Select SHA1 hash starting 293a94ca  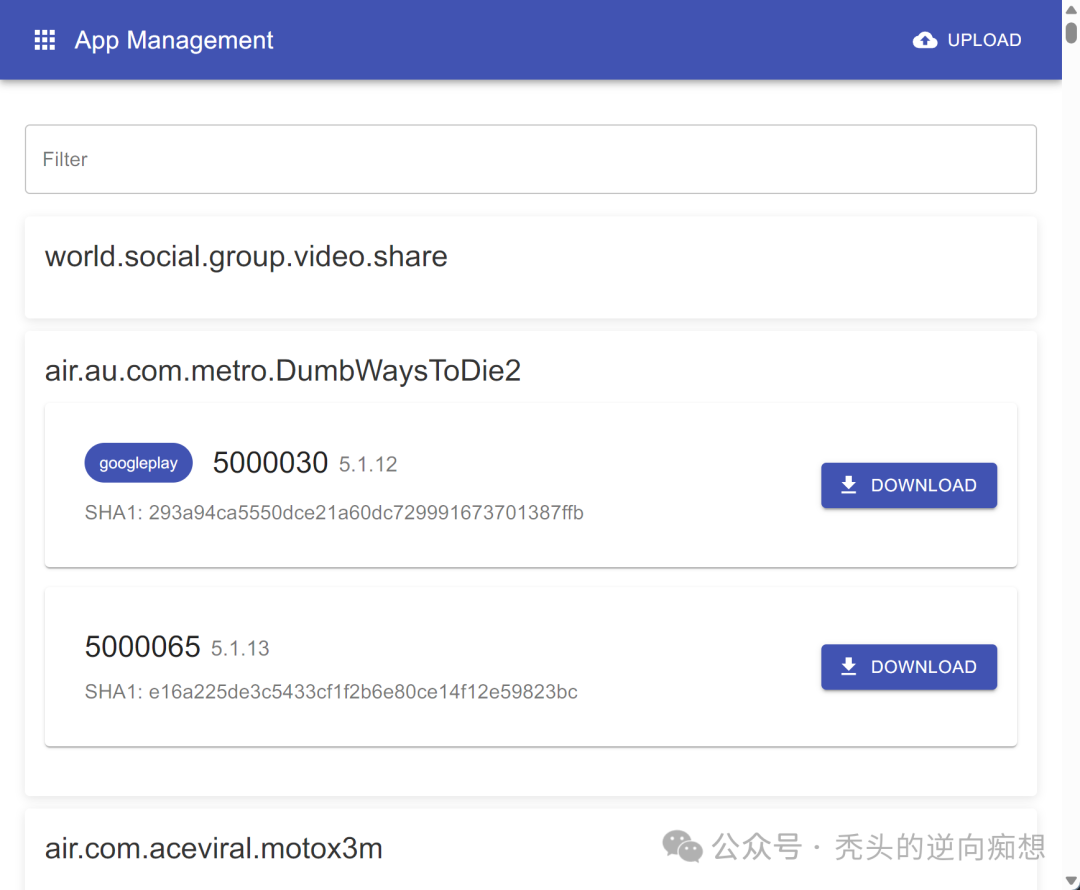click(366, 513)
